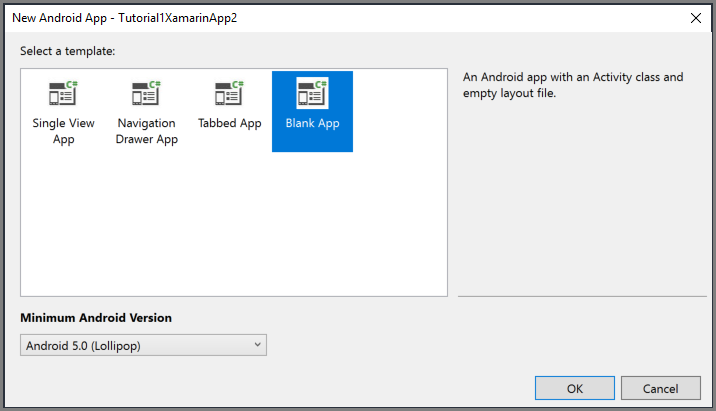Confirm with the OK button

[575, 388]
